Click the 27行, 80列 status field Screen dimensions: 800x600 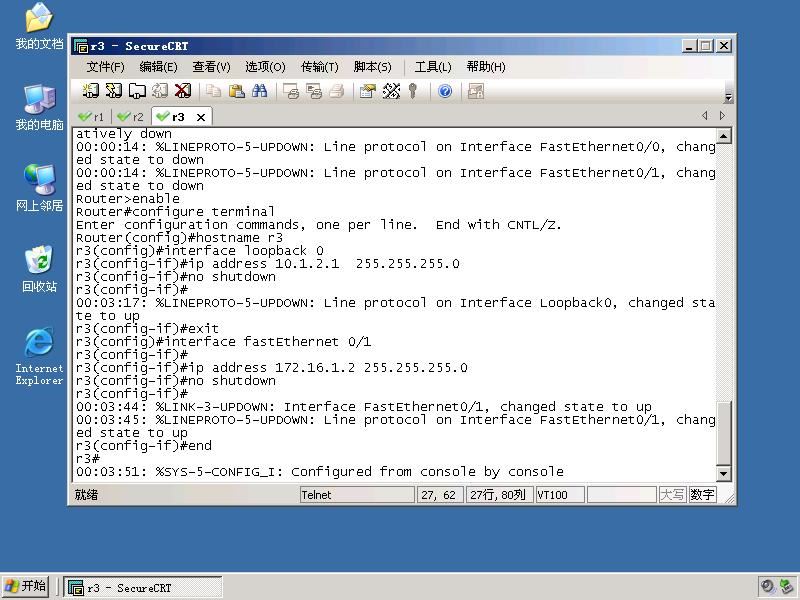point(499,494)
